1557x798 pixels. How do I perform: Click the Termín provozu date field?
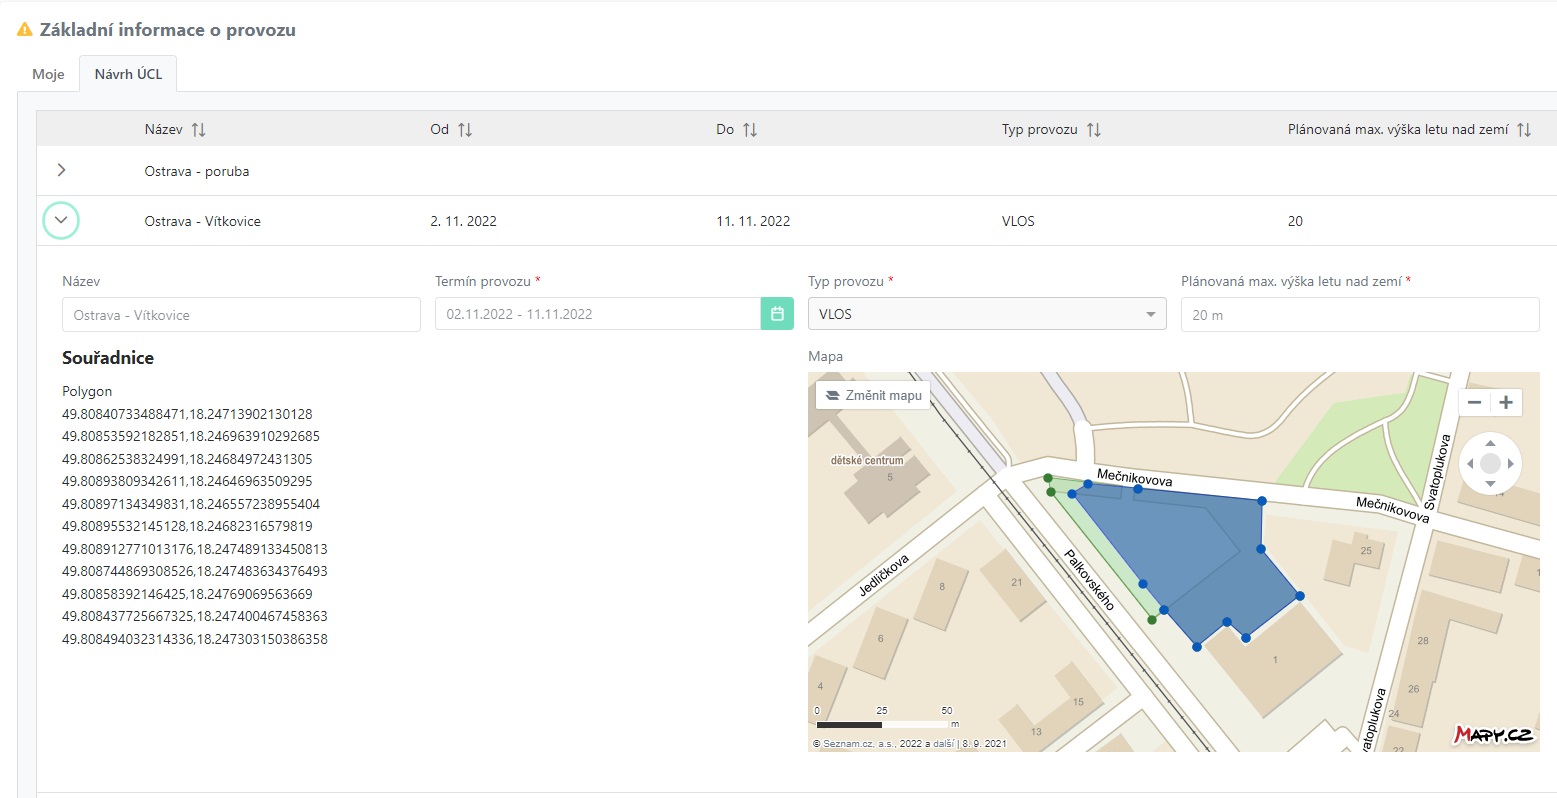pos(598,314)
